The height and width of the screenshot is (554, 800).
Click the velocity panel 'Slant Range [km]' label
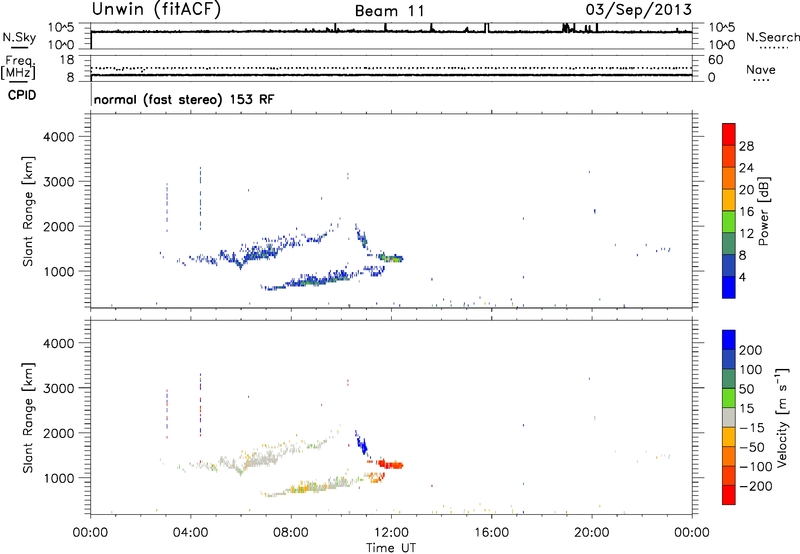pyautogui.click(x=28, y=417)
